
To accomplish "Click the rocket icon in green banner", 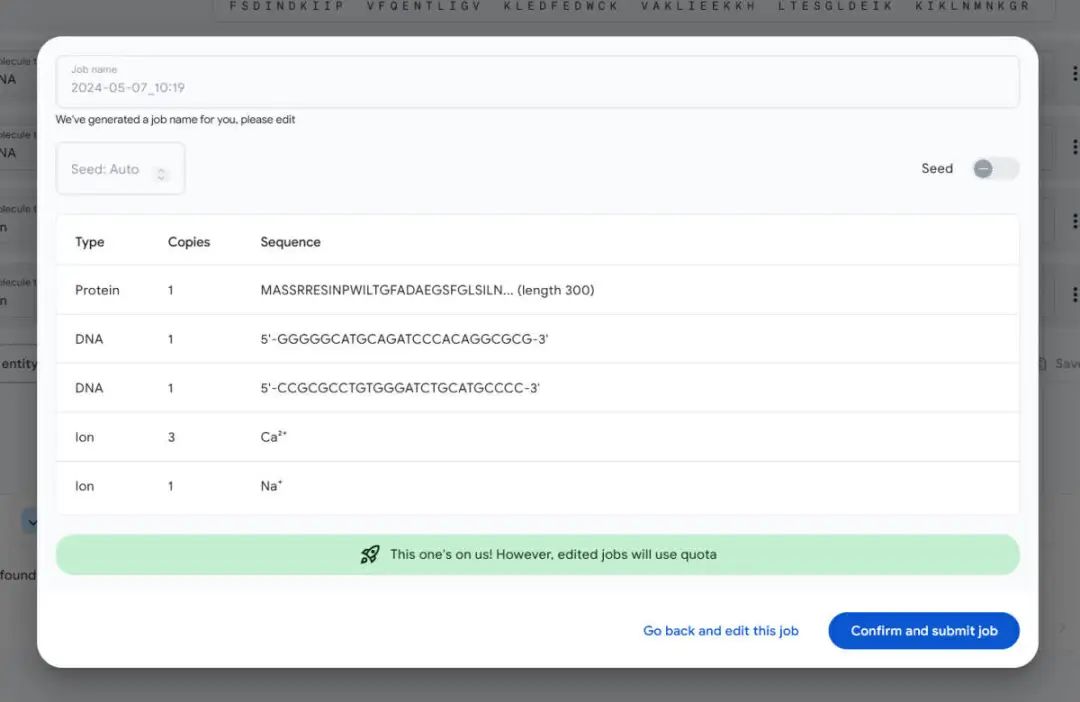I will click(370, 554).
